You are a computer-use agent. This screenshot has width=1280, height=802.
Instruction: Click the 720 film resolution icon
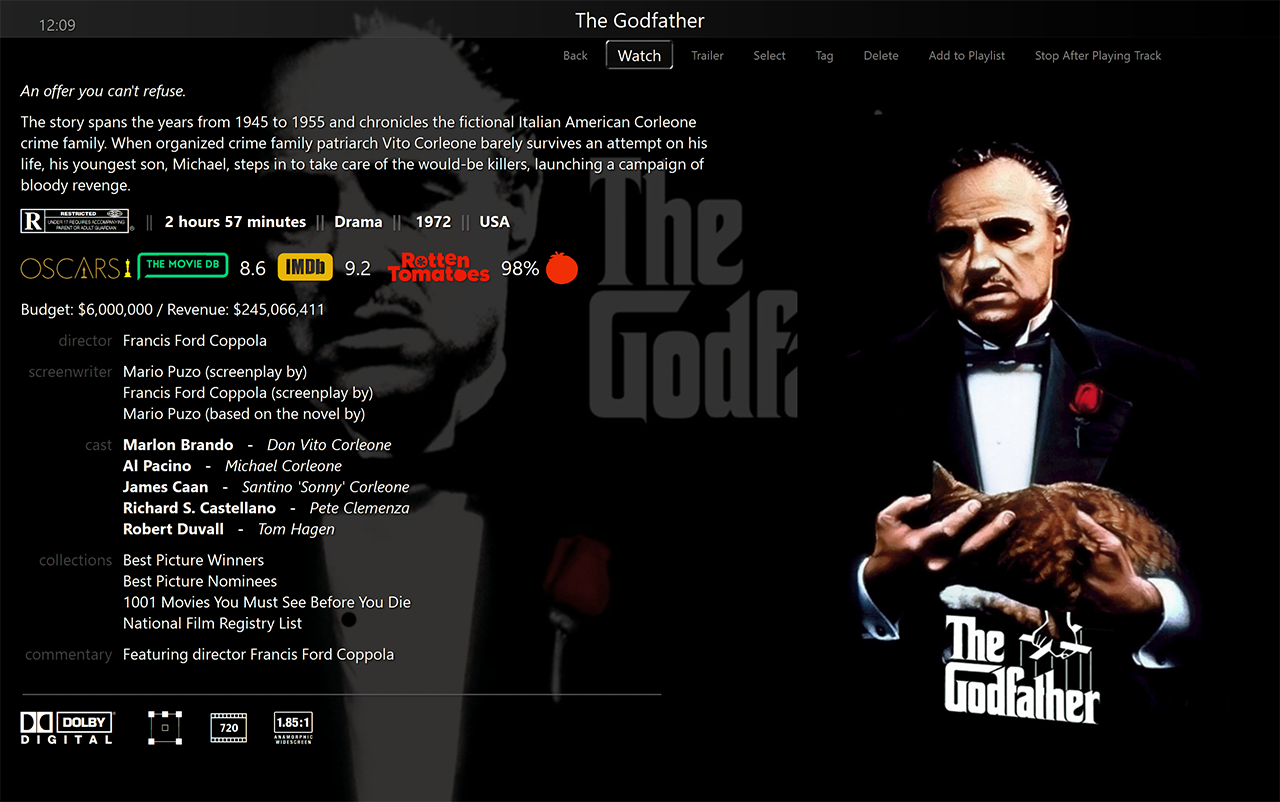[229, 728]
